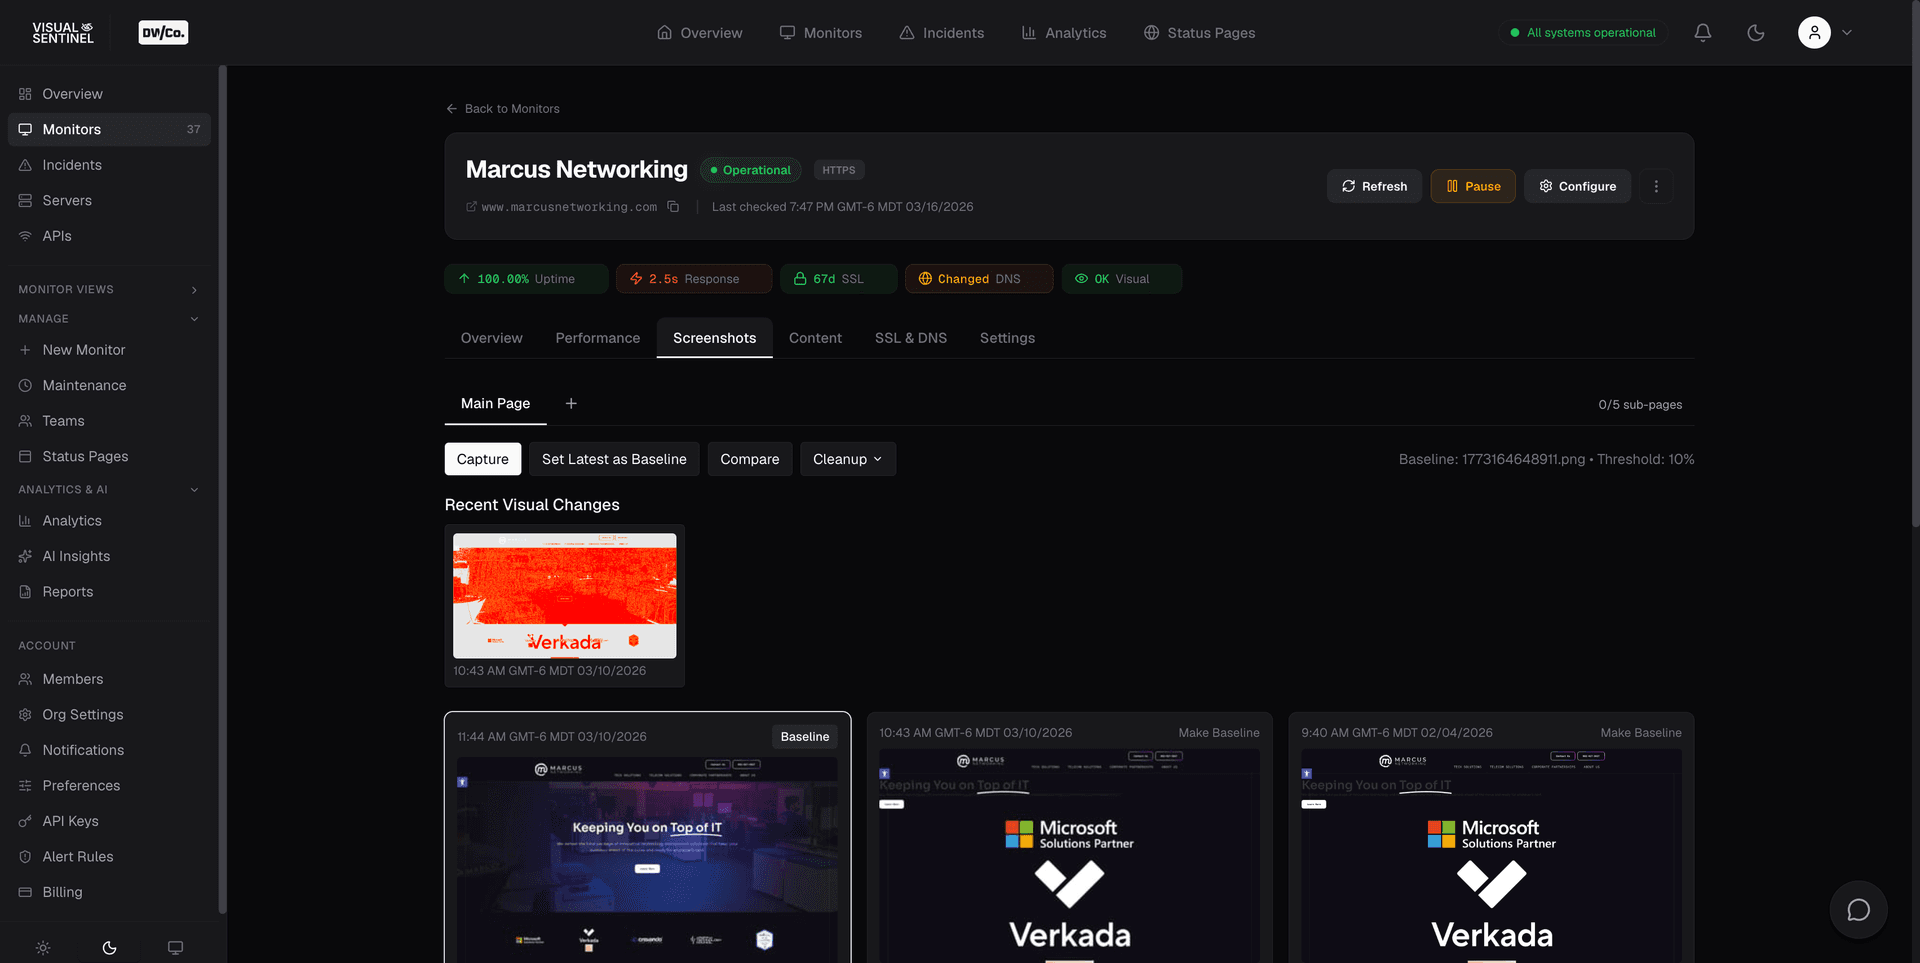This screenshot has height=963, width=1920.
Task: Go Back to Monitors
Action: tap(503, 108)
